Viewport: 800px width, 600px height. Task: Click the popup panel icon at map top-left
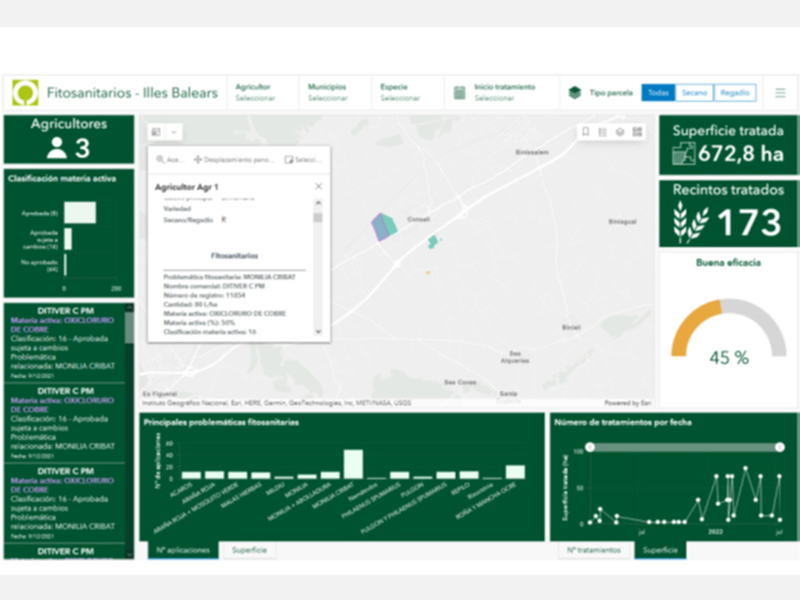coord(156,132)
